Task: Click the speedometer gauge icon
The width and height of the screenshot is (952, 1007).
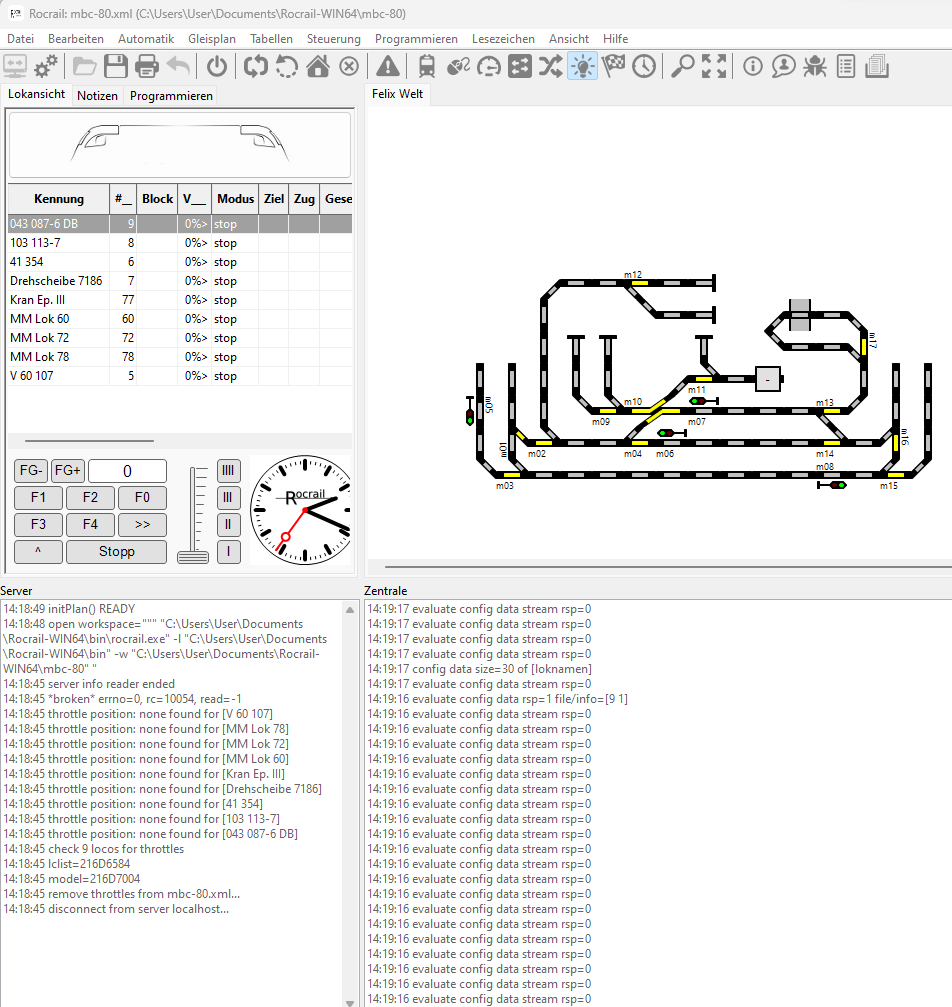Action: pyautogui.click(x=489, y=66)
